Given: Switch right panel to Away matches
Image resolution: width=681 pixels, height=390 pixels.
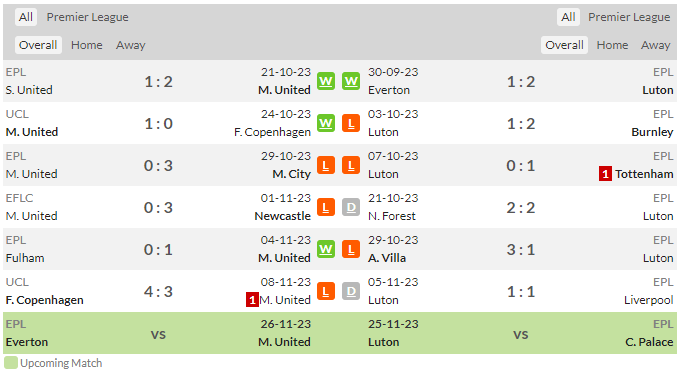Looking at the screenshot, I should tap(656, 45).
